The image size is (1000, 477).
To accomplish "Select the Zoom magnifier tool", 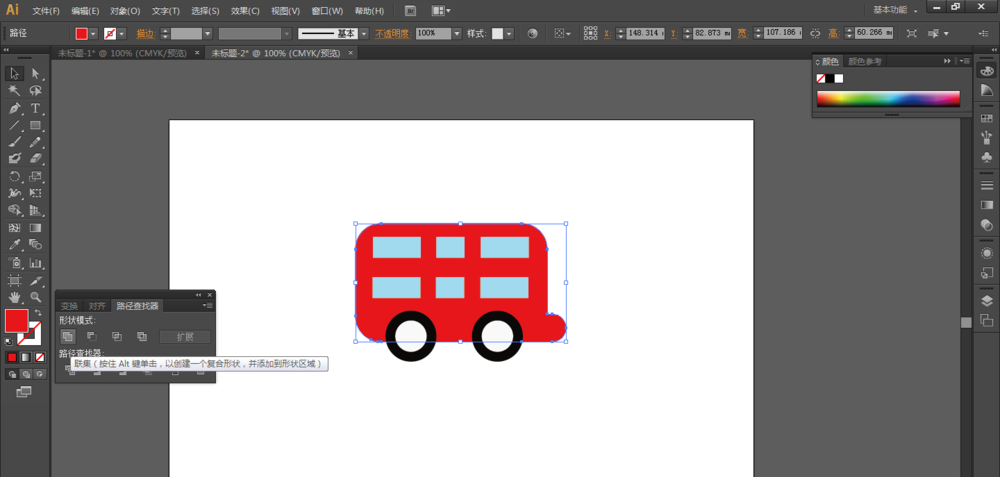I will click(35, 297).
